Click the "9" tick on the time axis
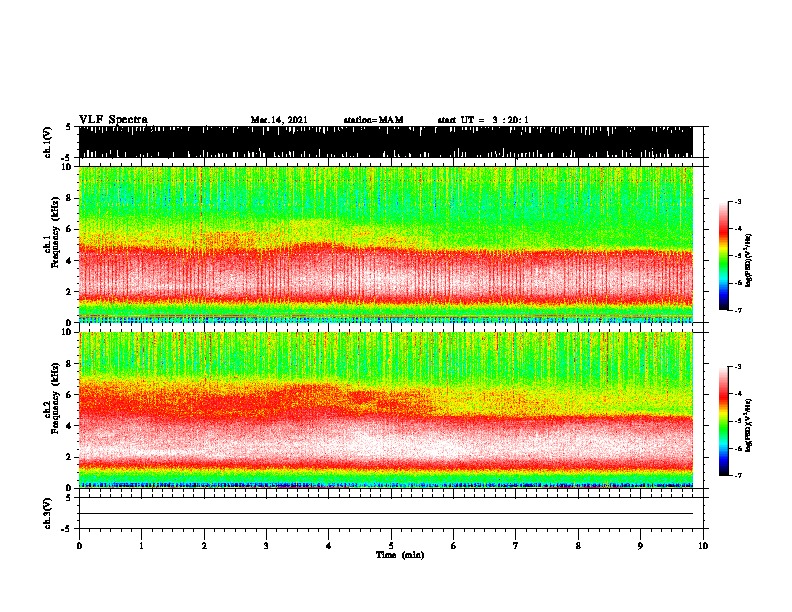 [x=640, y=546]
